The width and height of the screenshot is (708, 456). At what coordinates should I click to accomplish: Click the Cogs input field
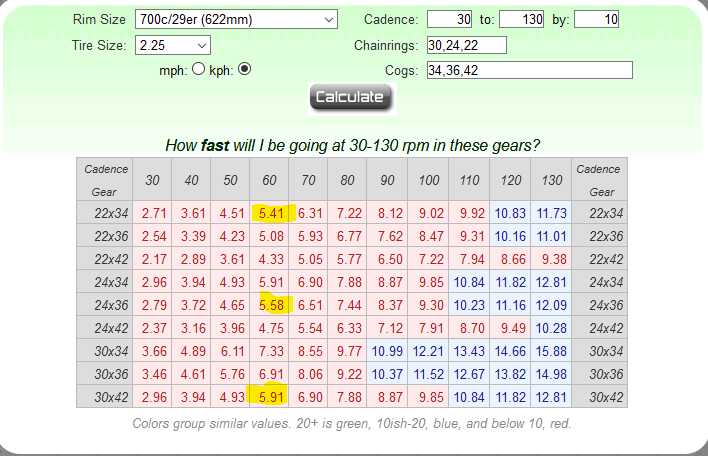pos(529,70)
